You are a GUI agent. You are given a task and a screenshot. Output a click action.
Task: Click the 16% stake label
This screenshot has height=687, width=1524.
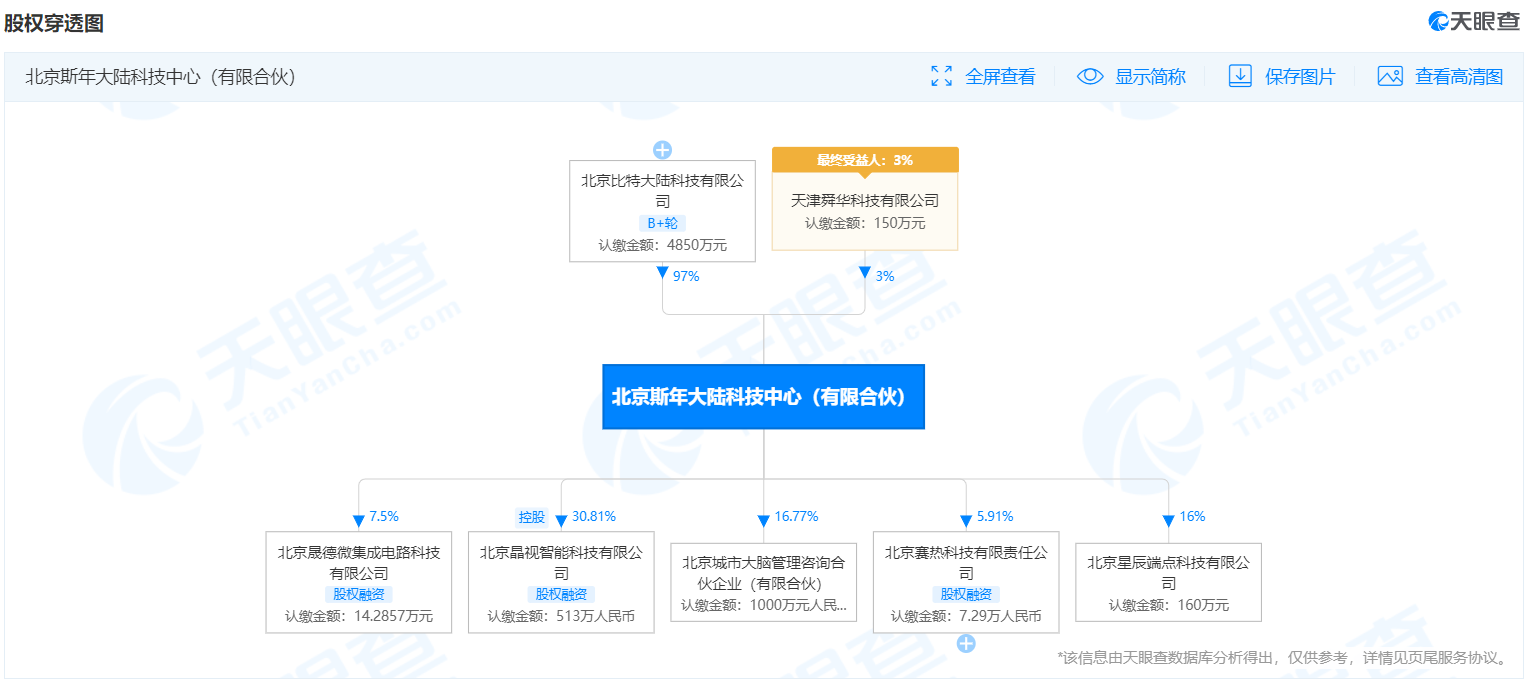click(x=1192, y=516)
